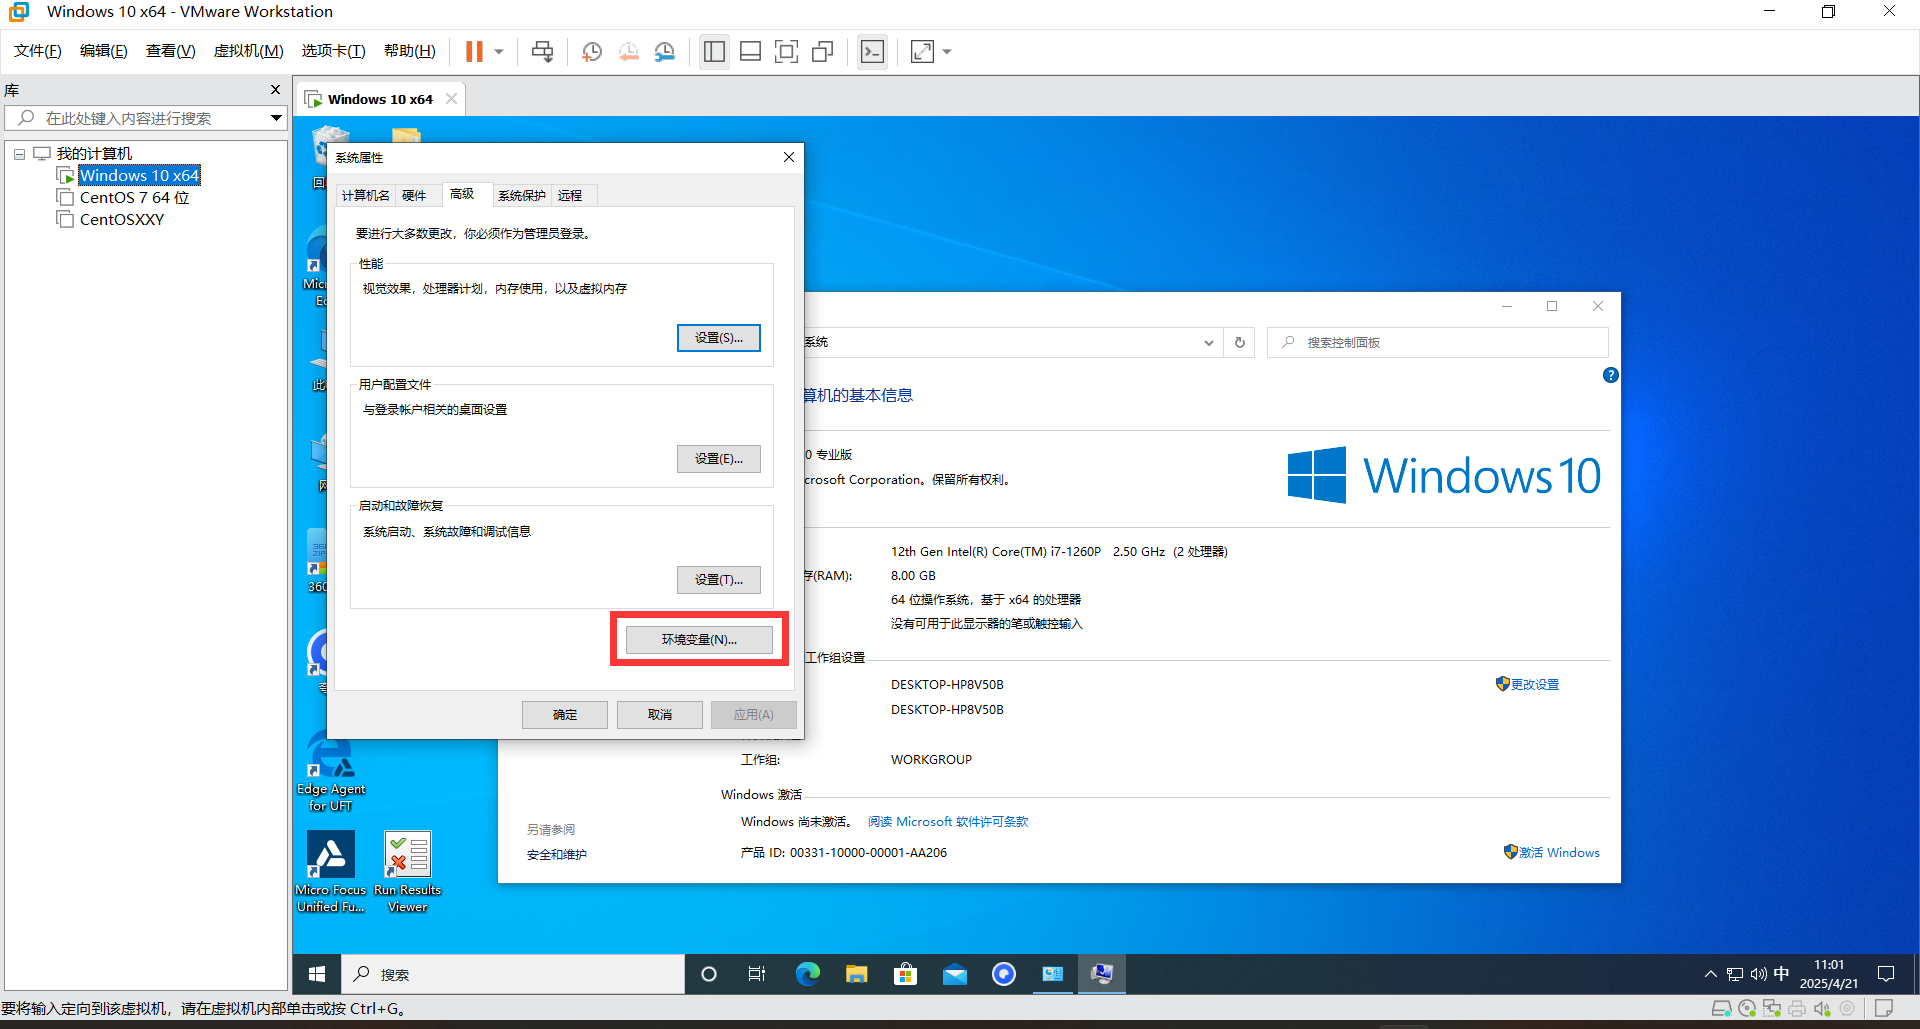Select CentOS 7 64 位 in library
This screenshot has width=1920, height=1029.
[134, 198]
